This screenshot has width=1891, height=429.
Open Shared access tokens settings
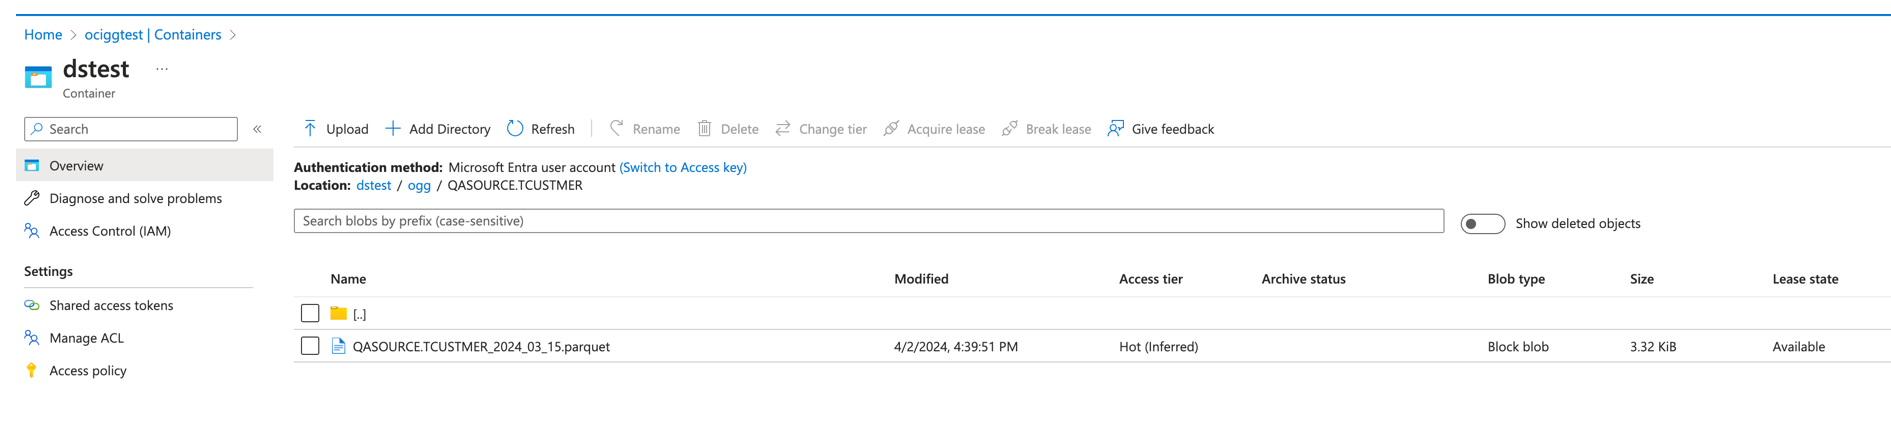coord(111,305)
